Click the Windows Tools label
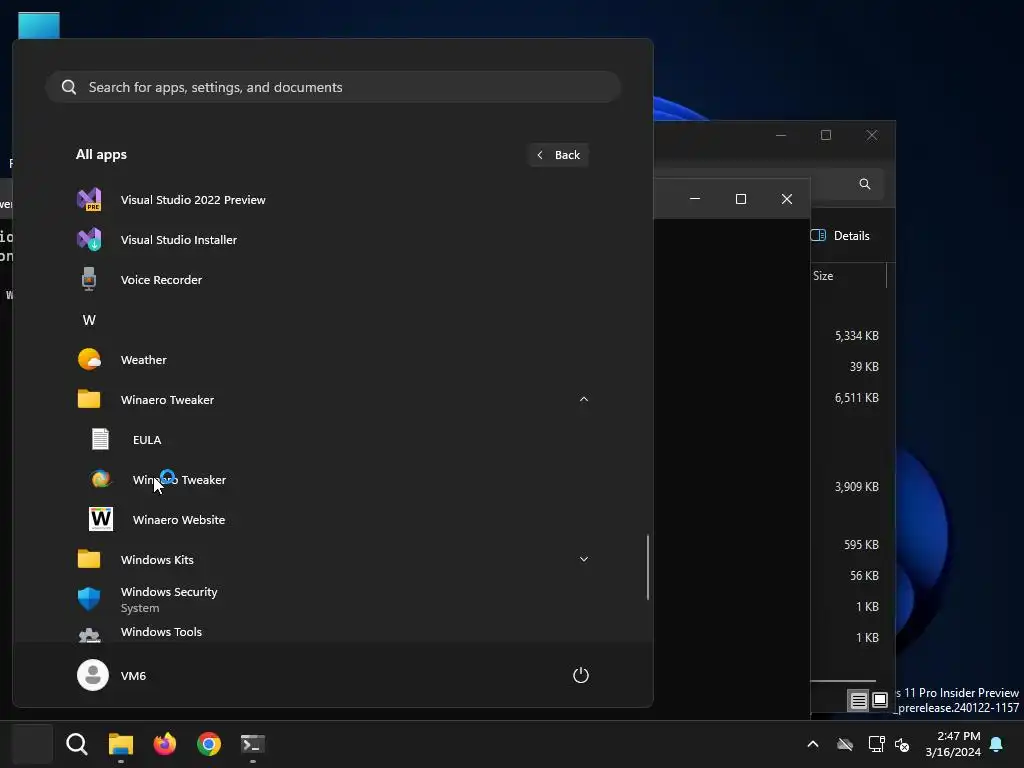This screenshot has width=1024, height=768. pyautogui.click(x=161, y=632)
